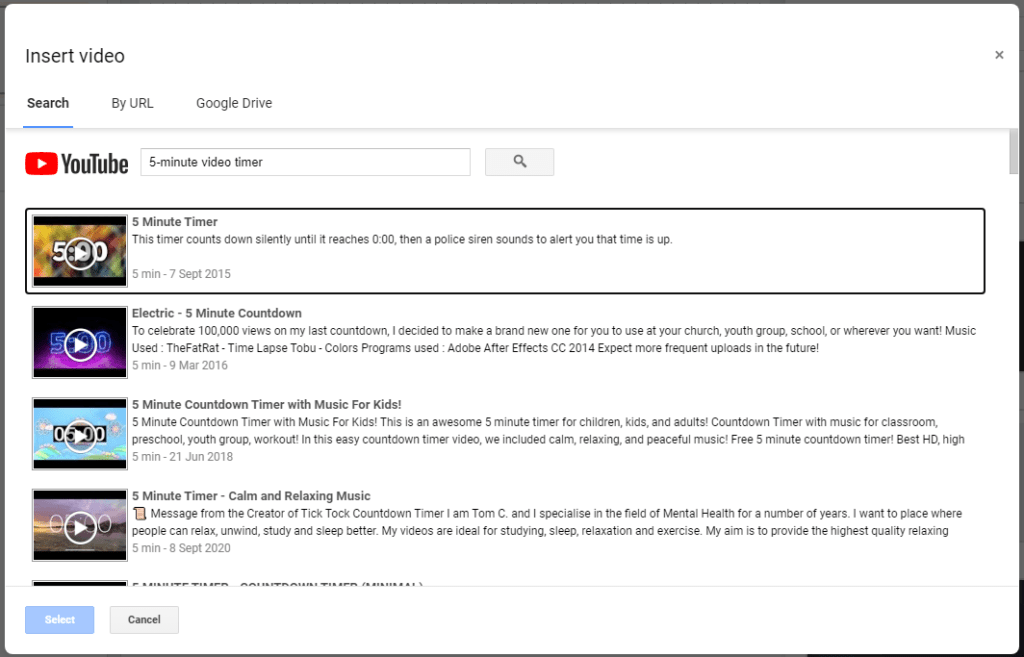Play the Electric 5 Minute Countdown thumbnail
The image size is (1024, 657).
coord(80,343)
